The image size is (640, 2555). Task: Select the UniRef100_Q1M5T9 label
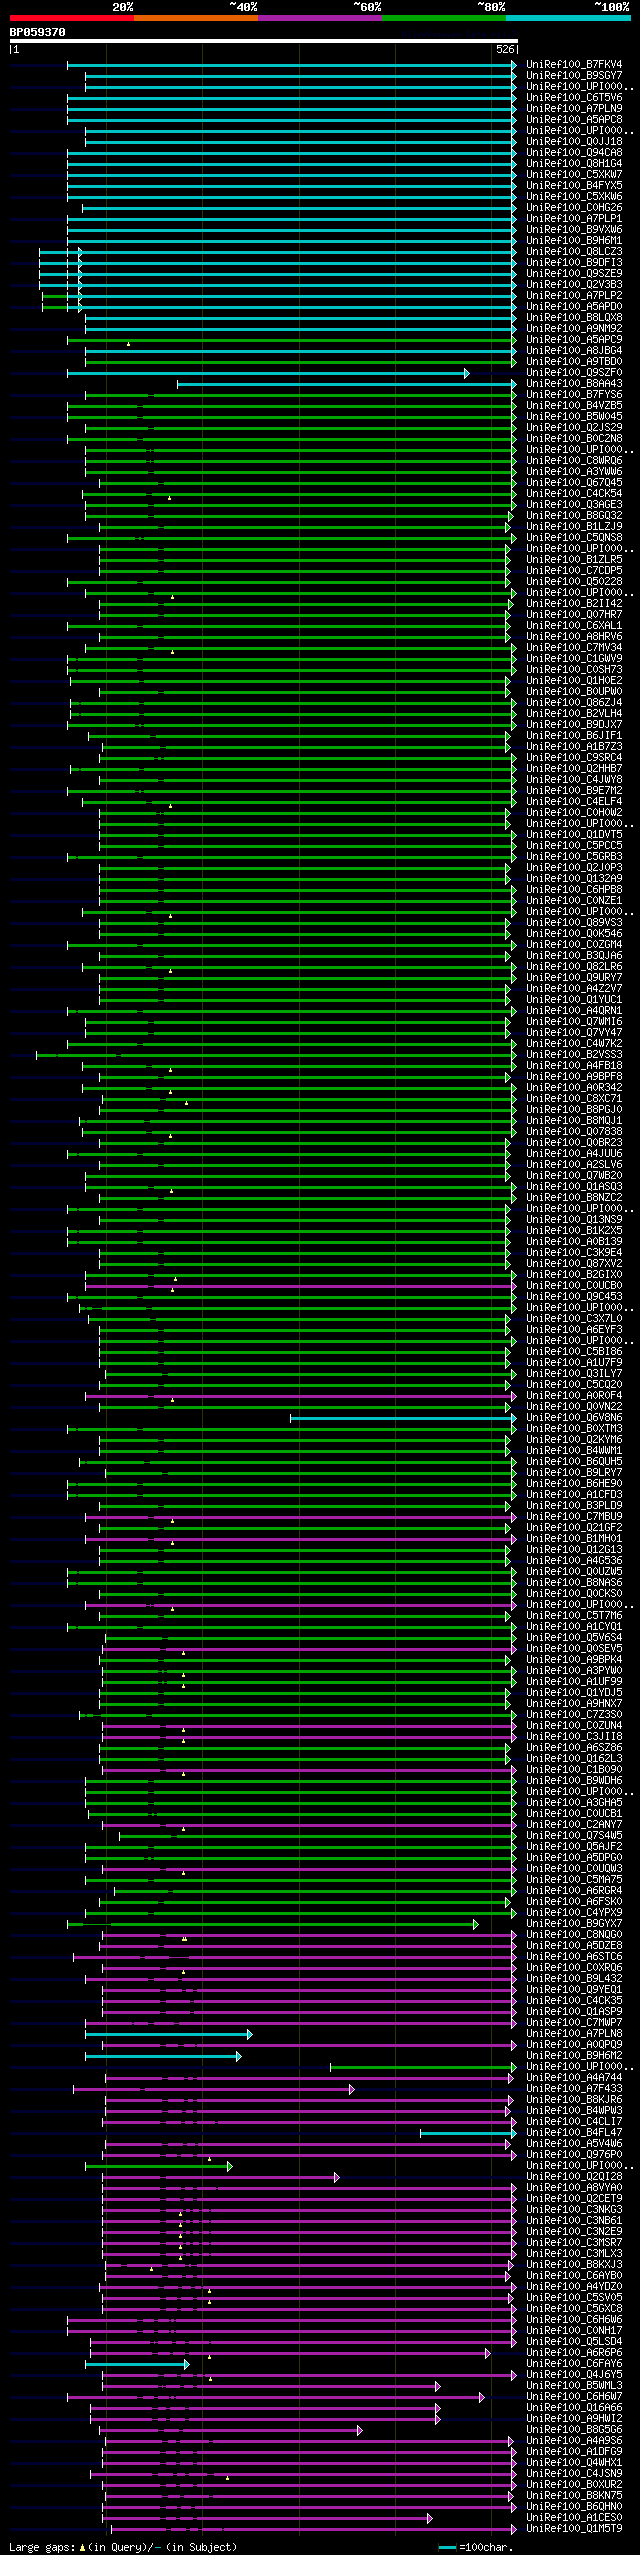(x=574, y=2529)
